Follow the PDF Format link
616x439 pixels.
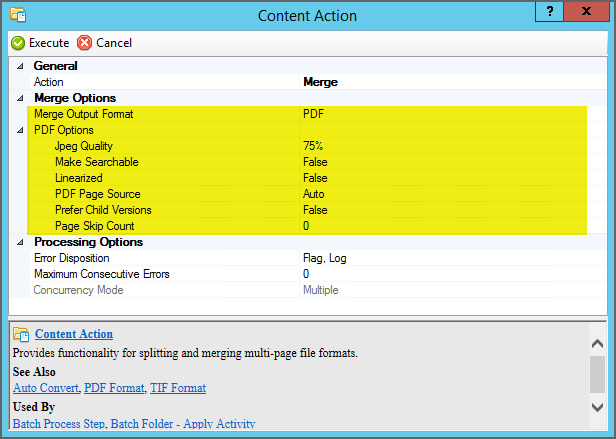point(114,388)
